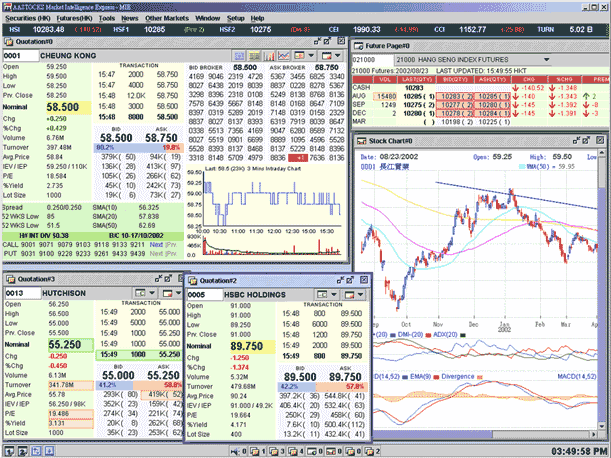Click the Future Page#0 title bar icon
This screenshot has width=611, height=458.
pyautogui.click(x=358, y=46)
